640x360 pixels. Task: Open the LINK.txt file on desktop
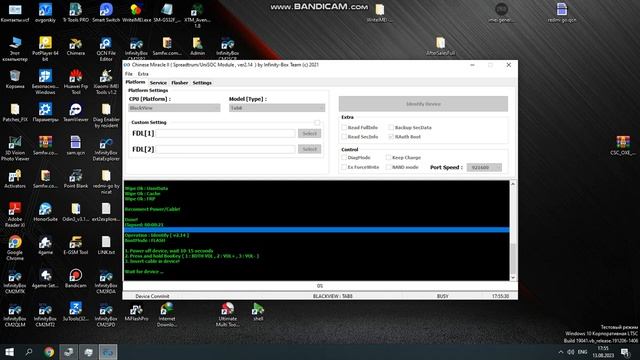tap(106, 245)
